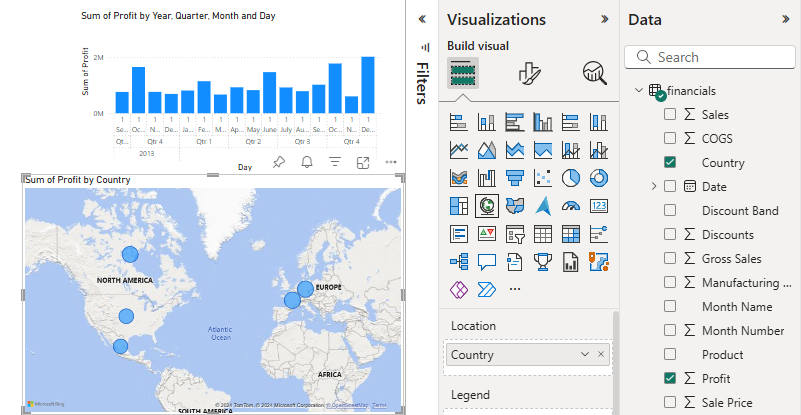801x415 pixels.
Task: Select the Treemap visual
Action: [459, 206]
